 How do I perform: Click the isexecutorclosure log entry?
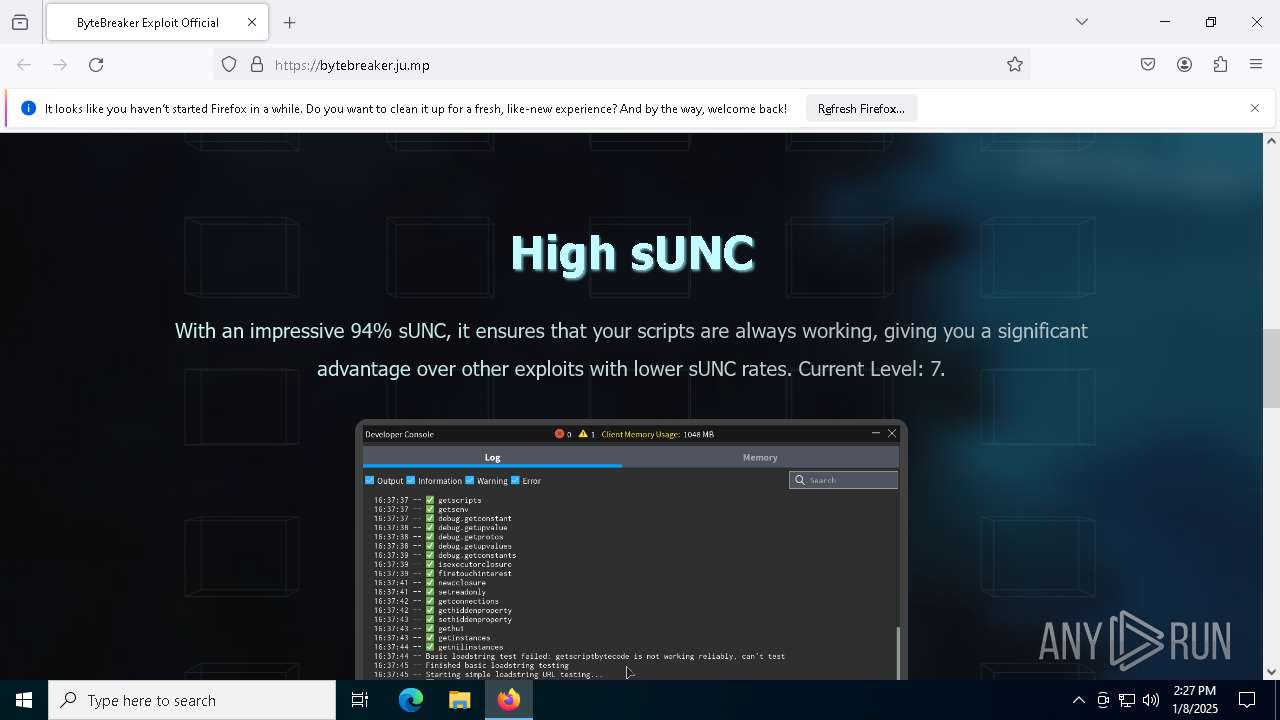(x=475, y=565)
